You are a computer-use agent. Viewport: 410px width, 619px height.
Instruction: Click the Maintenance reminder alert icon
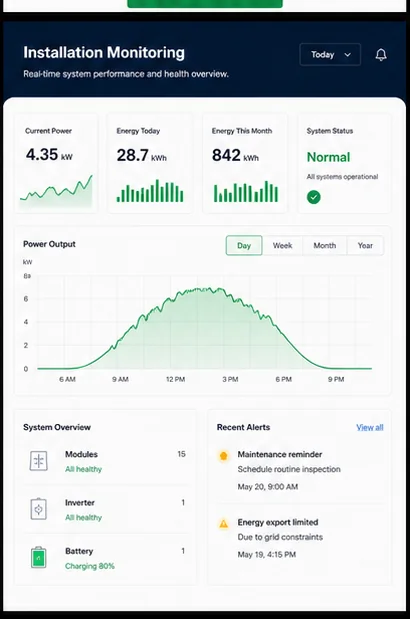coord(223,456)
